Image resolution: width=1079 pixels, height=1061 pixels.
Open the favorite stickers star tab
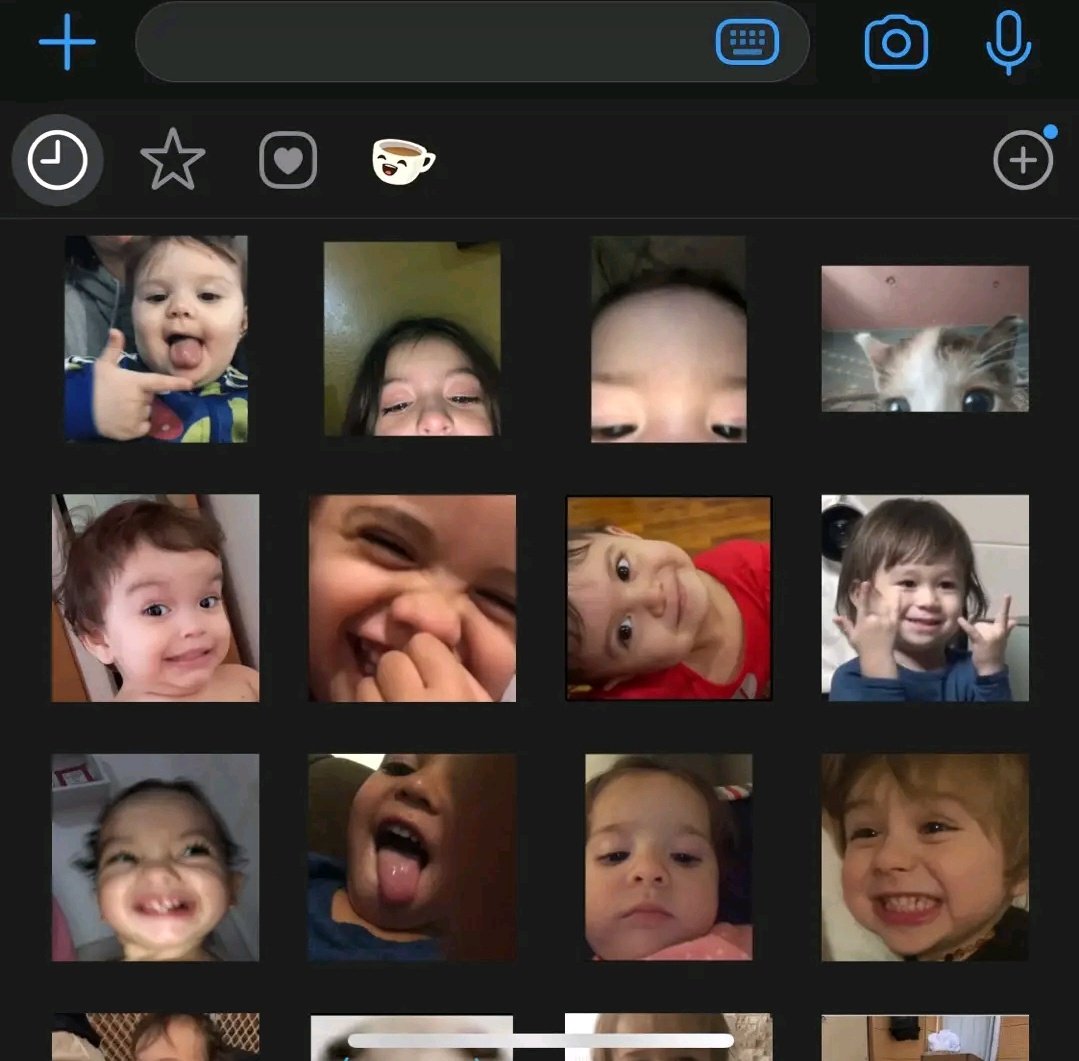pyautogui.click(x=173, y=160)
